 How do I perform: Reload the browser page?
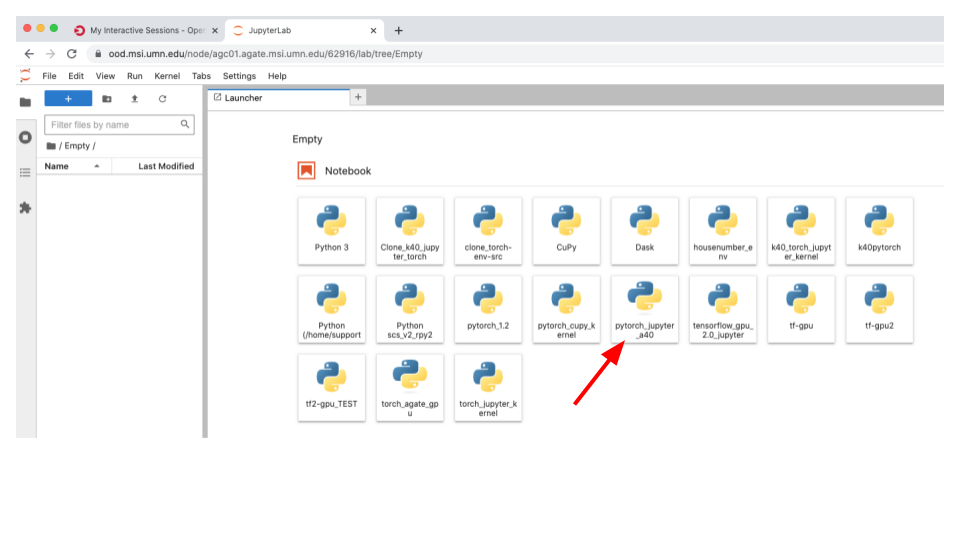click(72, 54)
